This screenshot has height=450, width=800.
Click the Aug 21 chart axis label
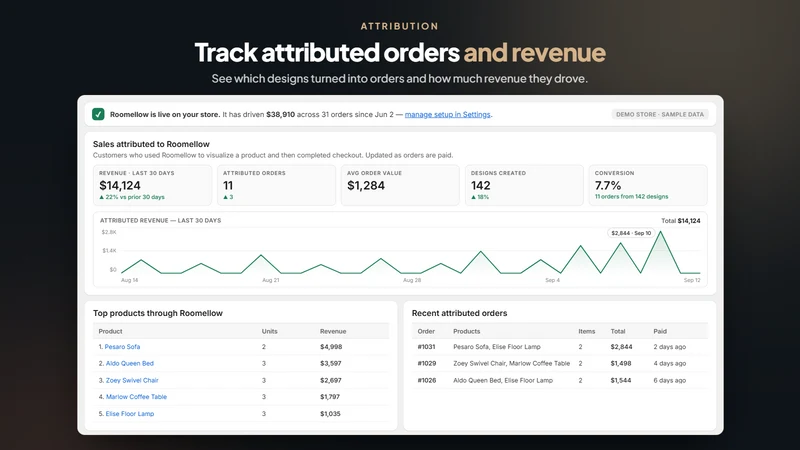click(x=270, y=280)
